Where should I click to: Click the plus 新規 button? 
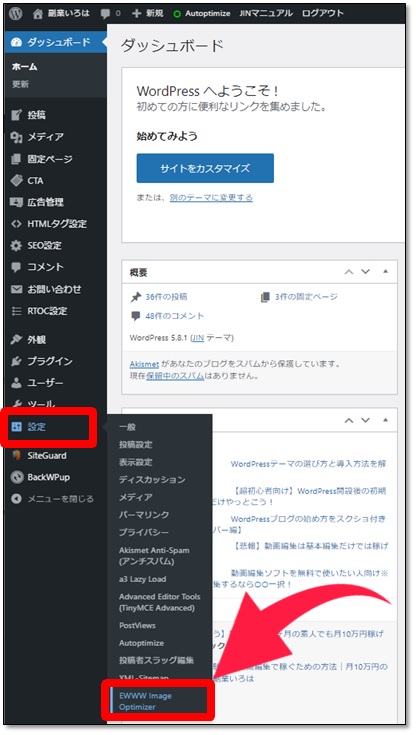point(147,14)
